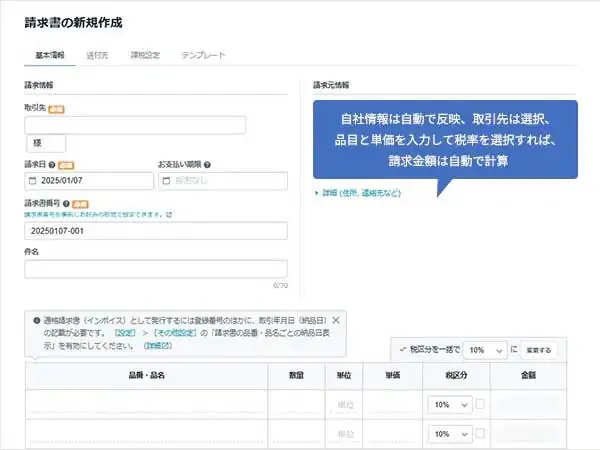Image resolution: width=600 pixels, height=450 pixels.
Task: Click the 税区分 column header
Action: click(x=456, y=375)
